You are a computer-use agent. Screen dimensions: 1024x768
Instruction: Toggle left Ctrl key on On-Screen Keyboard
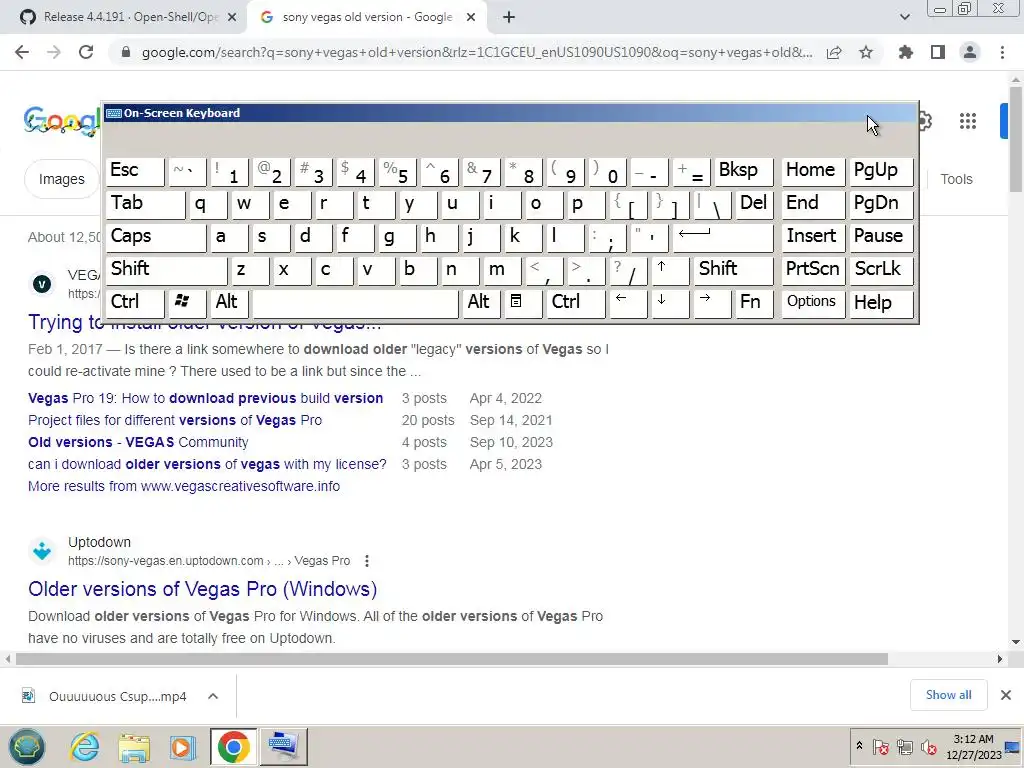(x=135, y=302)
